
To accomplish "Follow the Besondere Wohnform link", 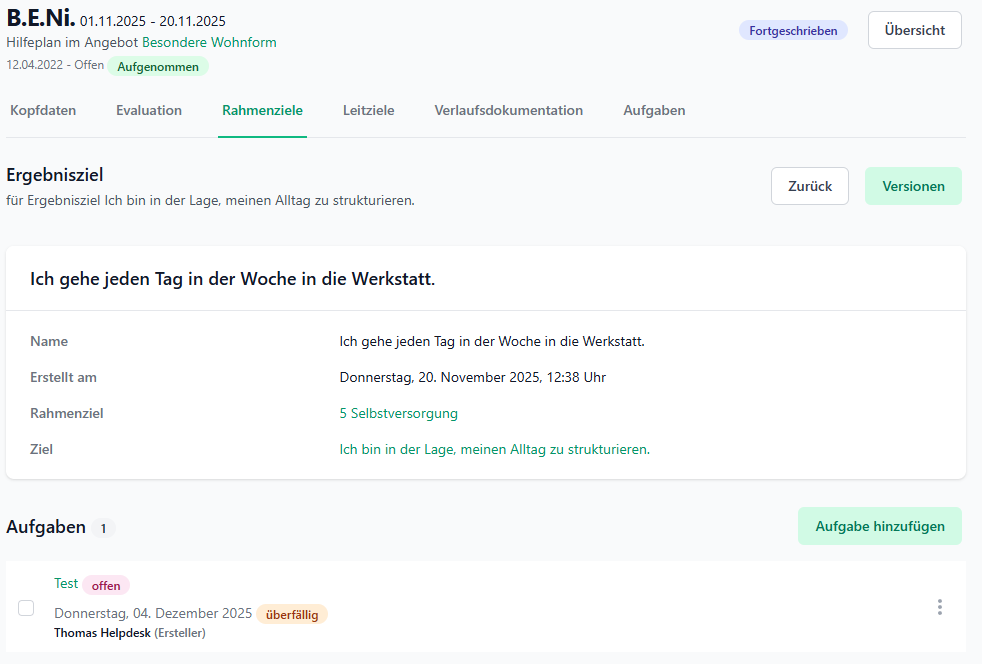I will [x=209, y=43].
